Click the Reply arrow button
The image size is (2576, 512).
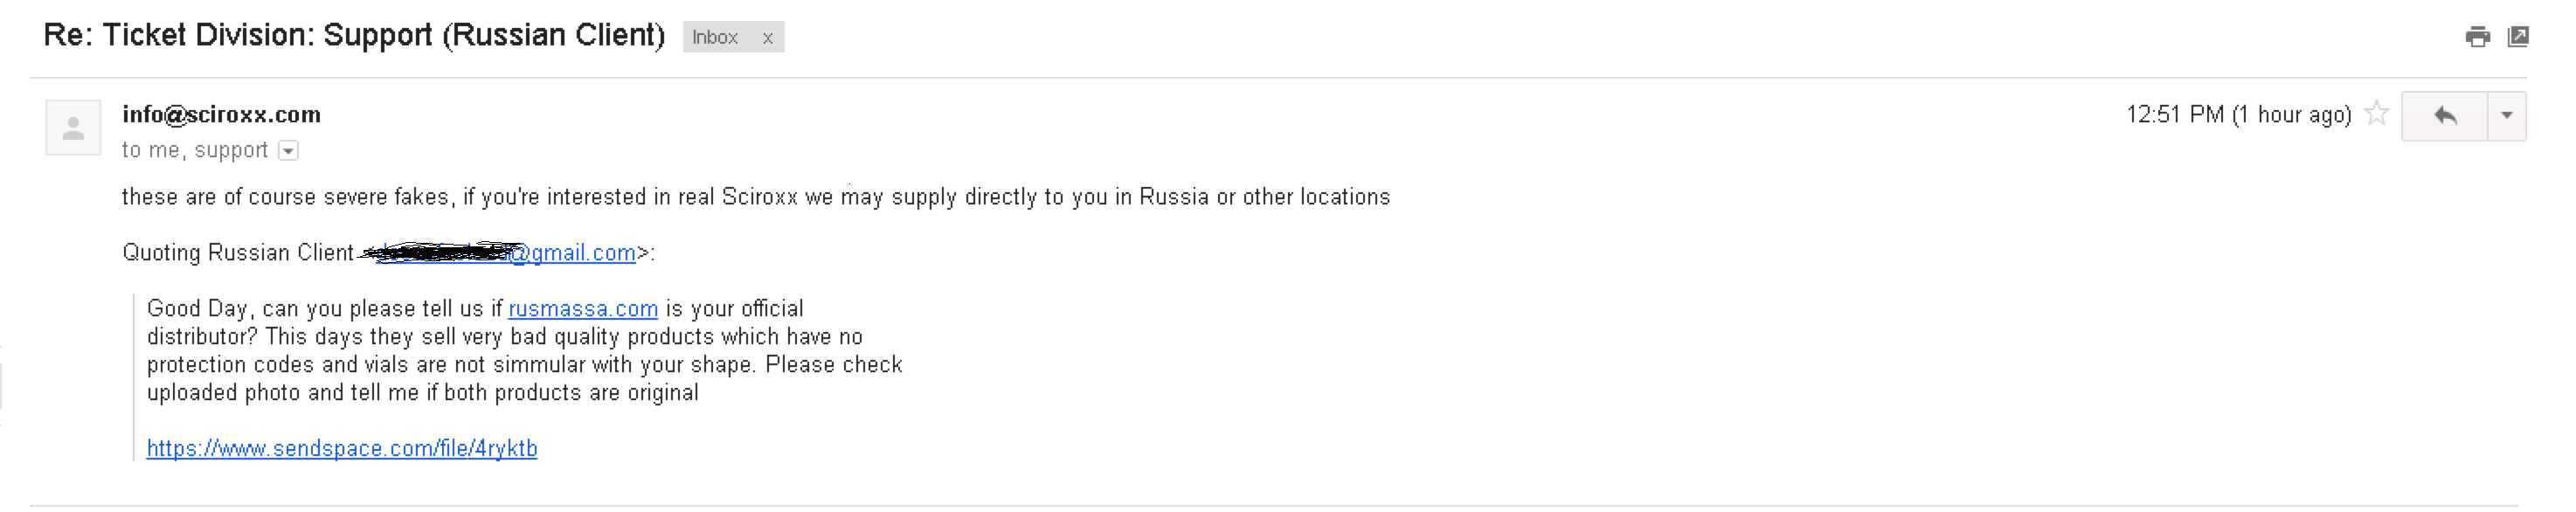[2444, 116]
